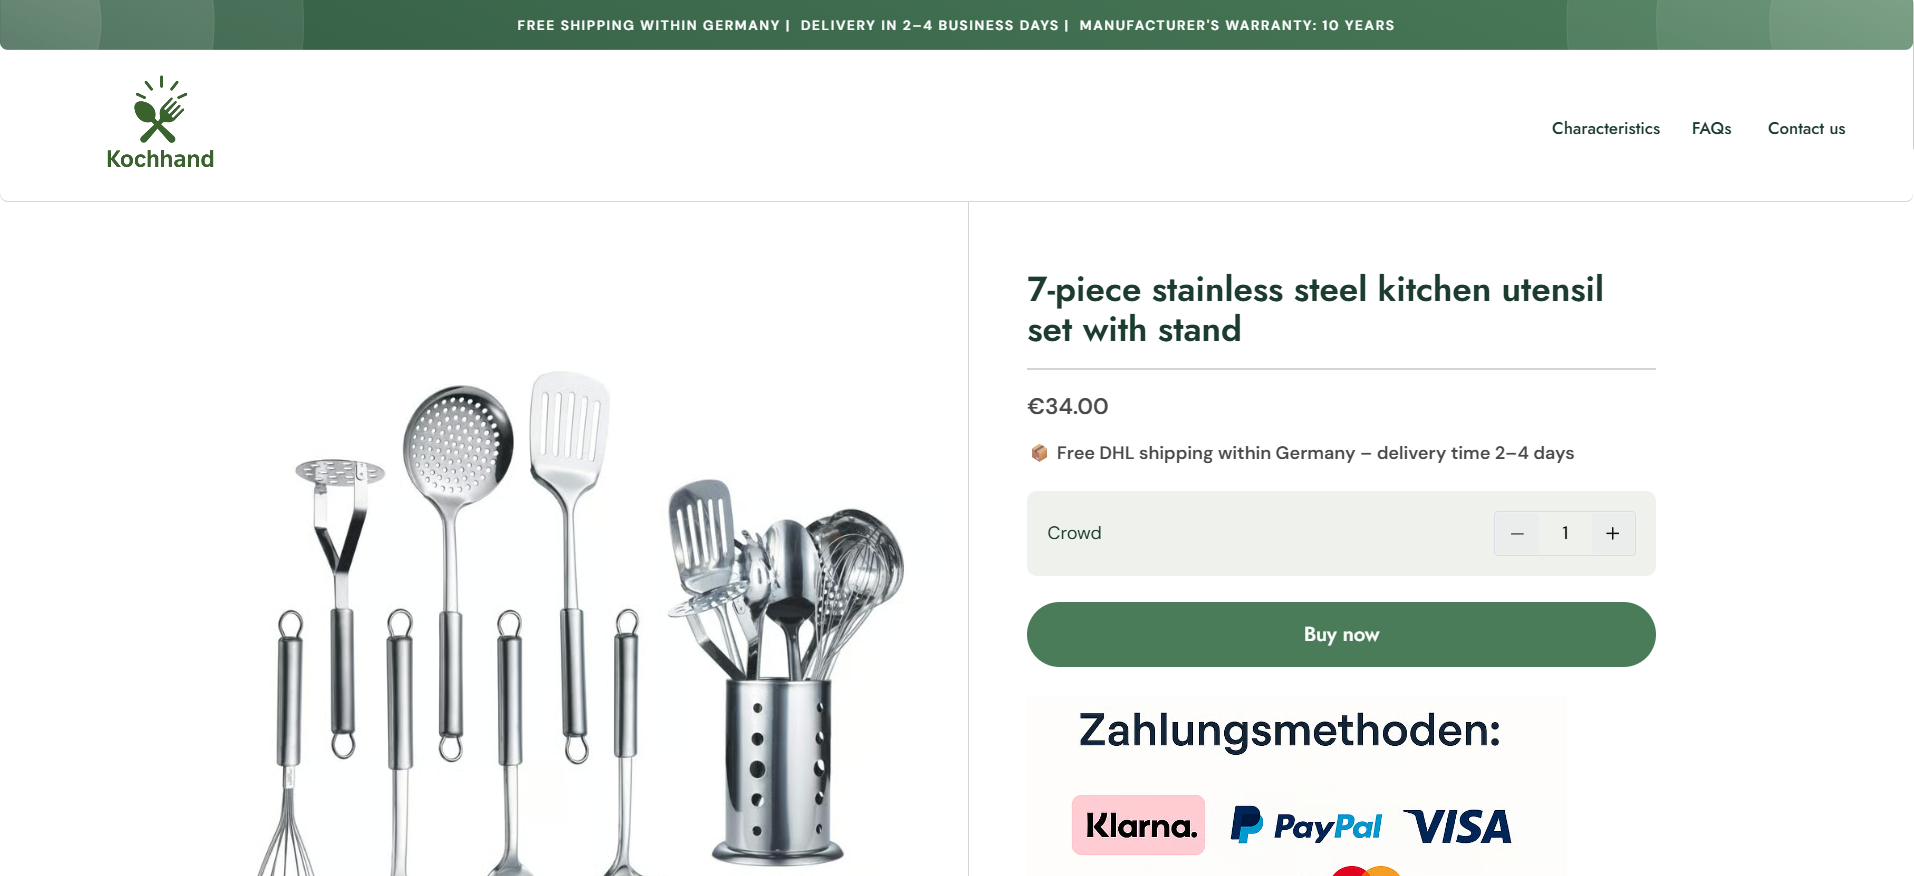Click the plus icon to increase quantity
The height and width of the screenshot is (876, 1914).
(1612, 533)
